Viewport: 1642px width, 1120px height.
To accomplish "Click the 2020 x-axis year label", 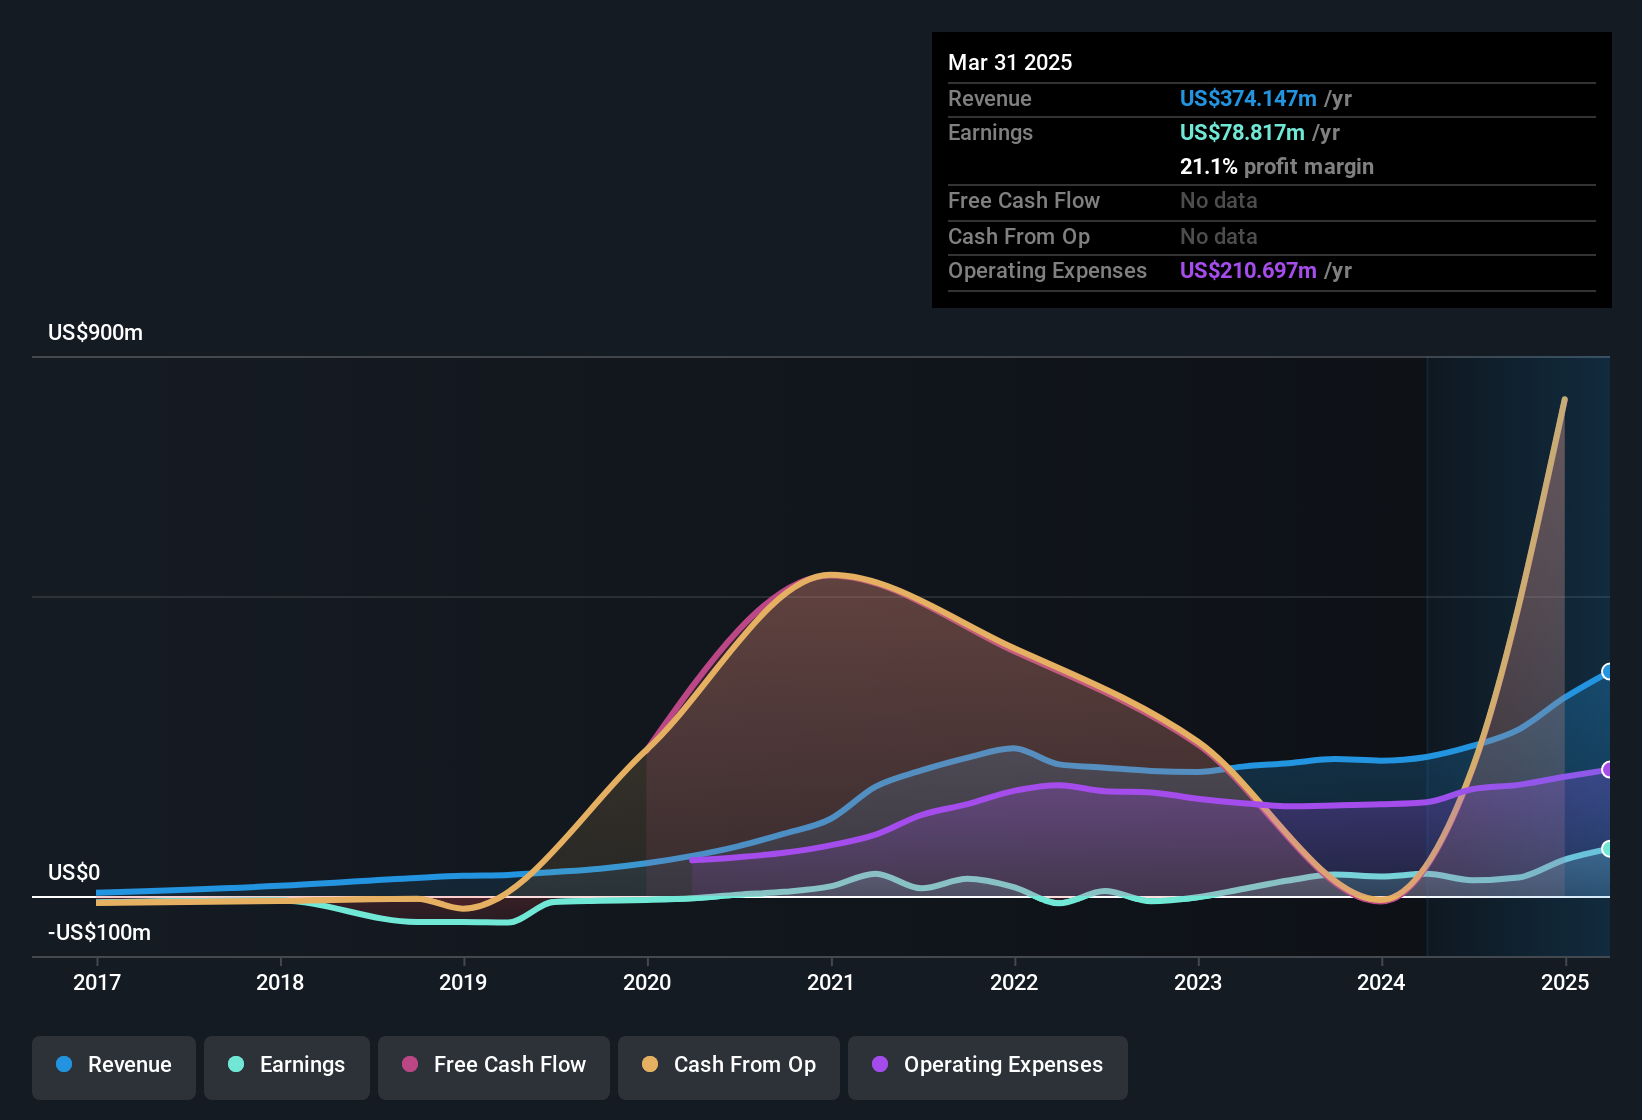I will point(647,982).
